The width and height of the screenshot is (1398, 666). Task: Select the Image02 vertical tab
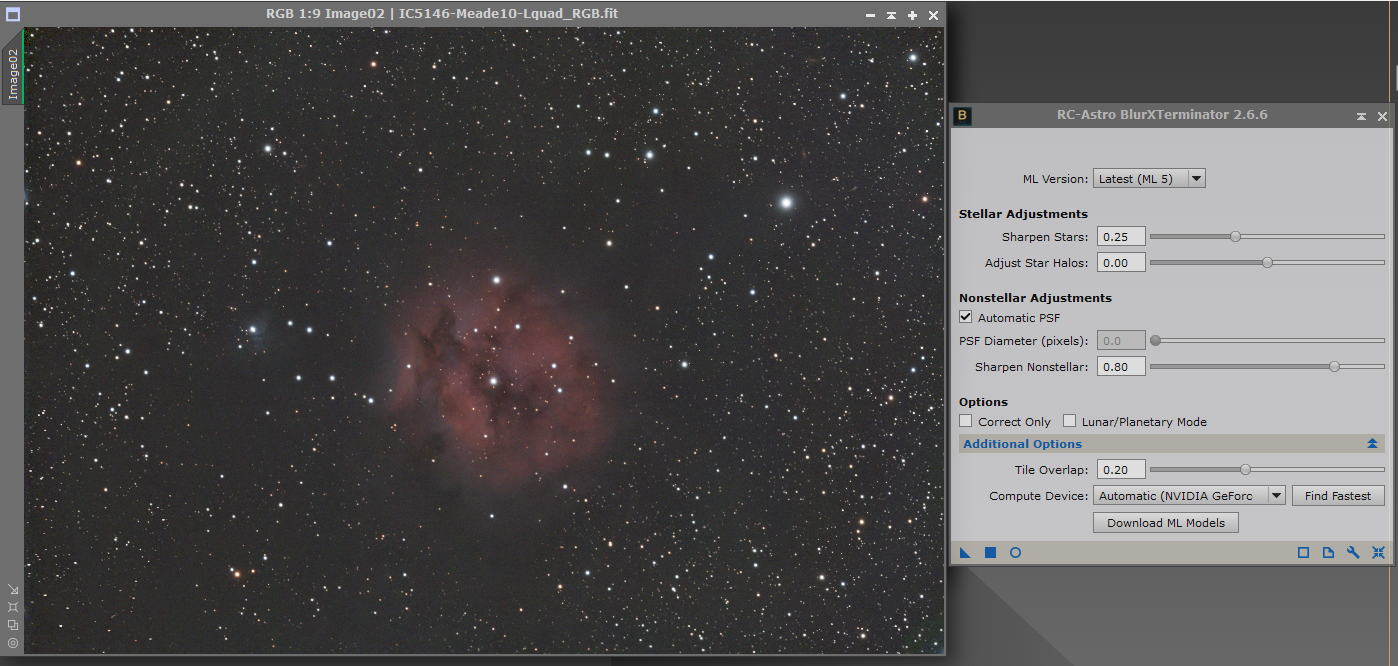(13, 75)
